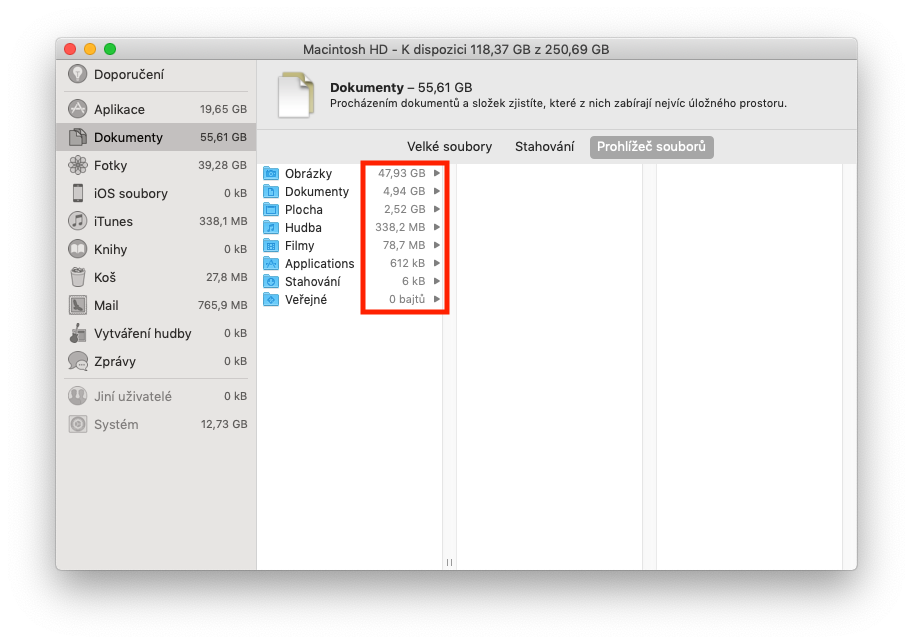Expand the Stahování 6 kB folder arrow
Screen dimensions: 913x644
437,281
